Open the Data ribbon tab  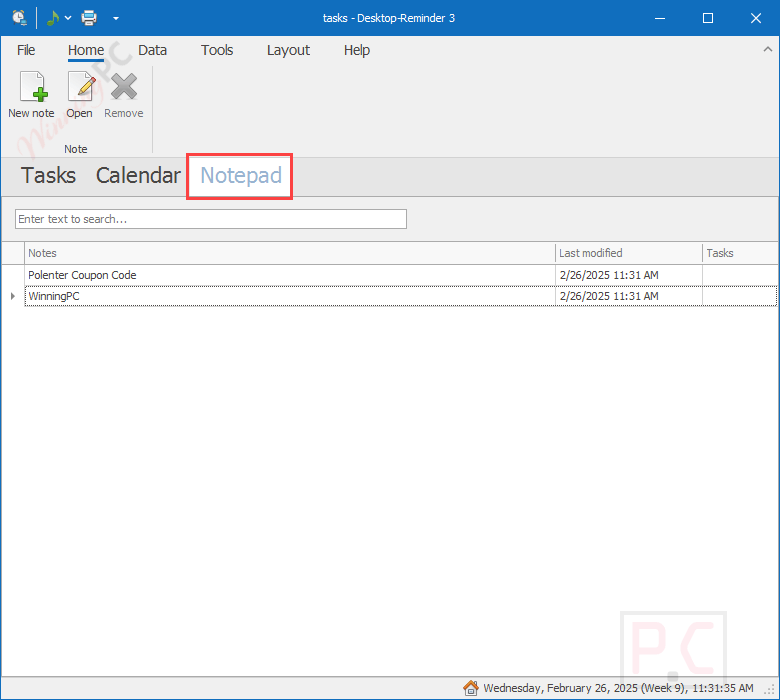152,50
